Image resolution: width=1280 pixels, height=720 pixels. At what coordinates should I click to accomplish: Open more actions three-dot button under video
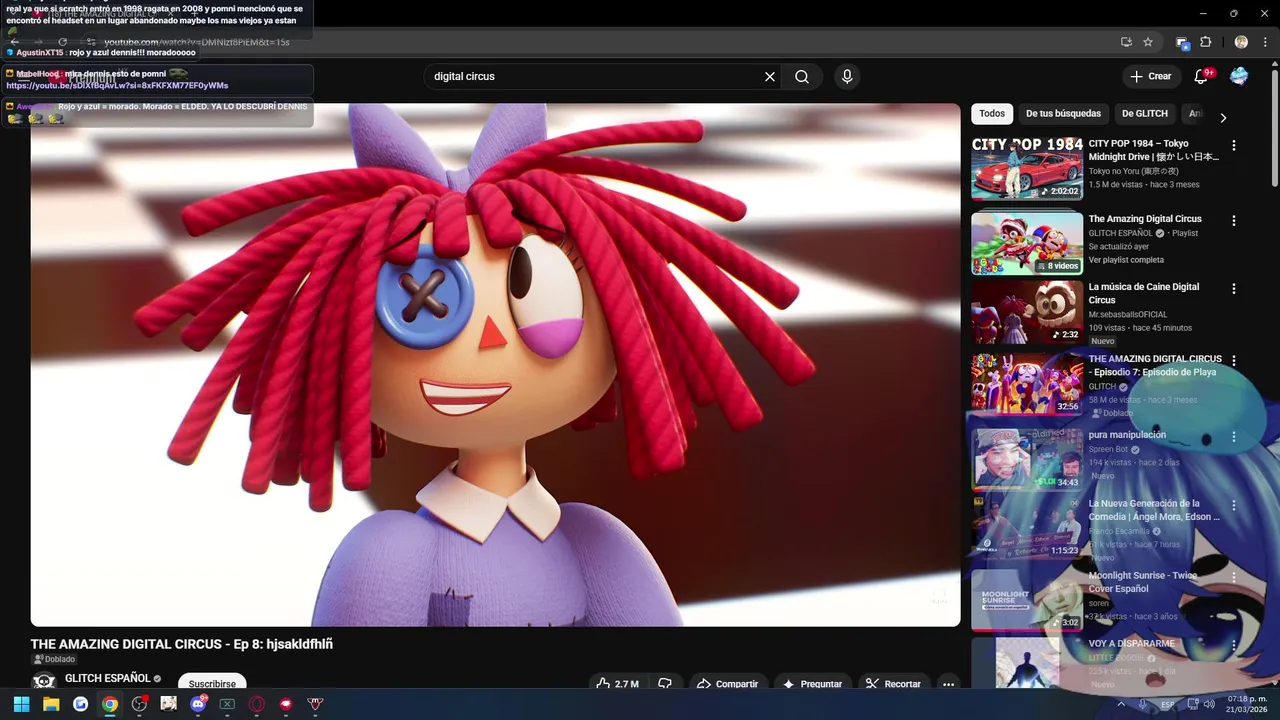click(x=948, y=683)
